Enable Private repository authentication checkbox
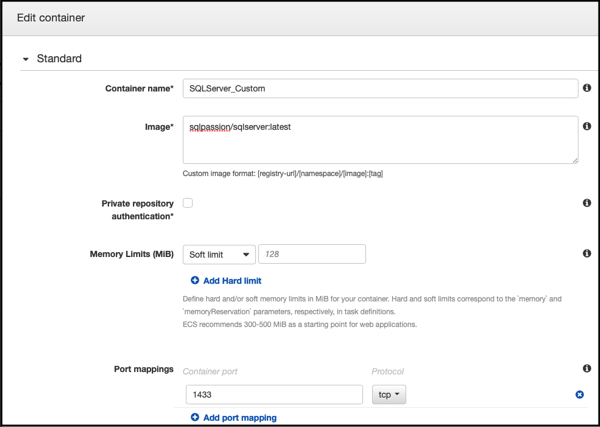600x427 pixels. pyautogui.click(x=188, y=203)
